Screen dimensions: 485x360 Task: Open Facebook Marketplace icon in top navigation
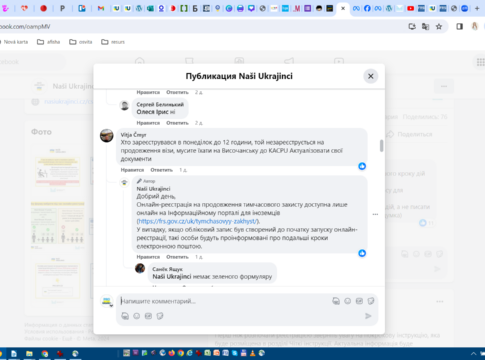[189, 61]
